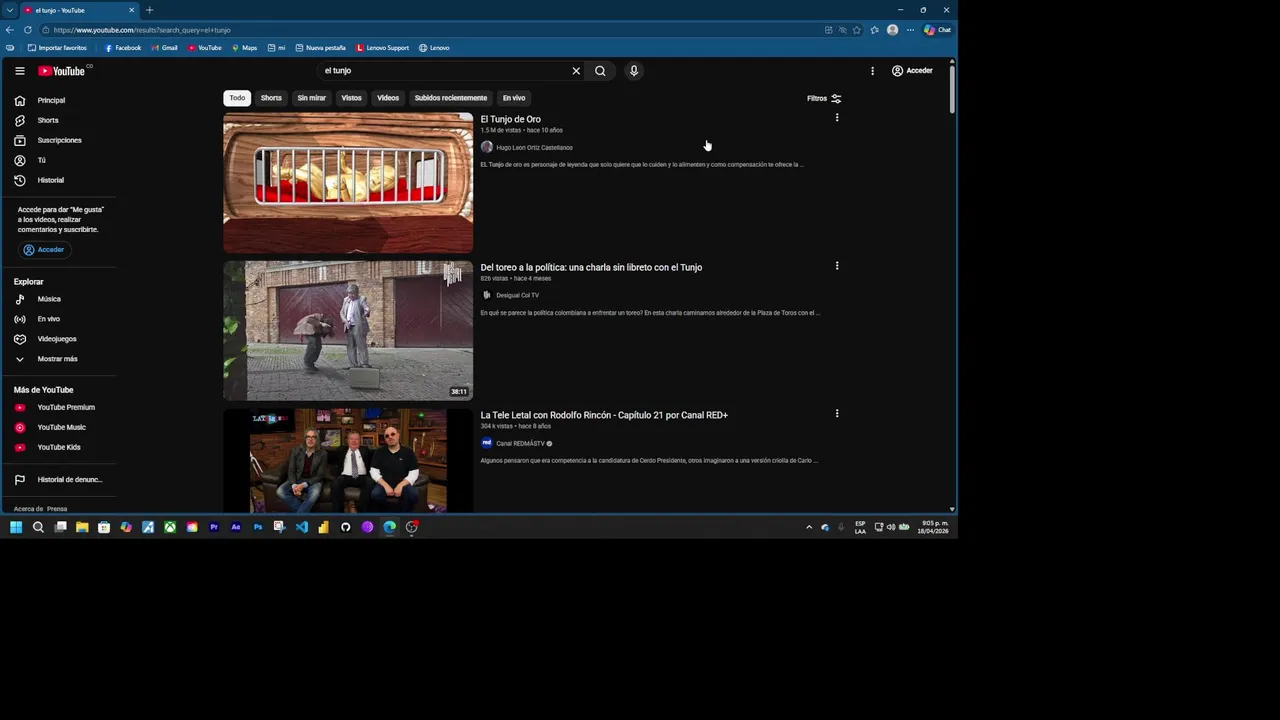1280x720 pixels.
Task: Clear the search box with the X
Action: click(576, 71)
